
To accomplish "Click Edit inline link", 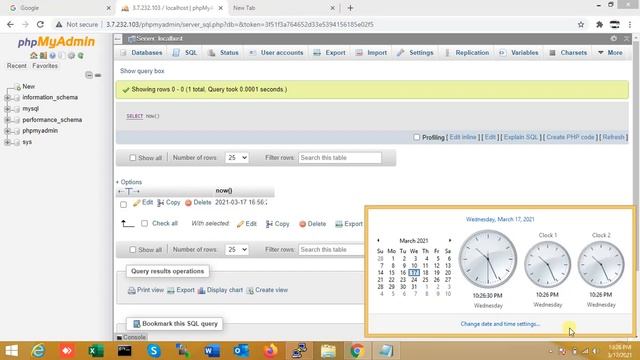I will click(463, 137).
